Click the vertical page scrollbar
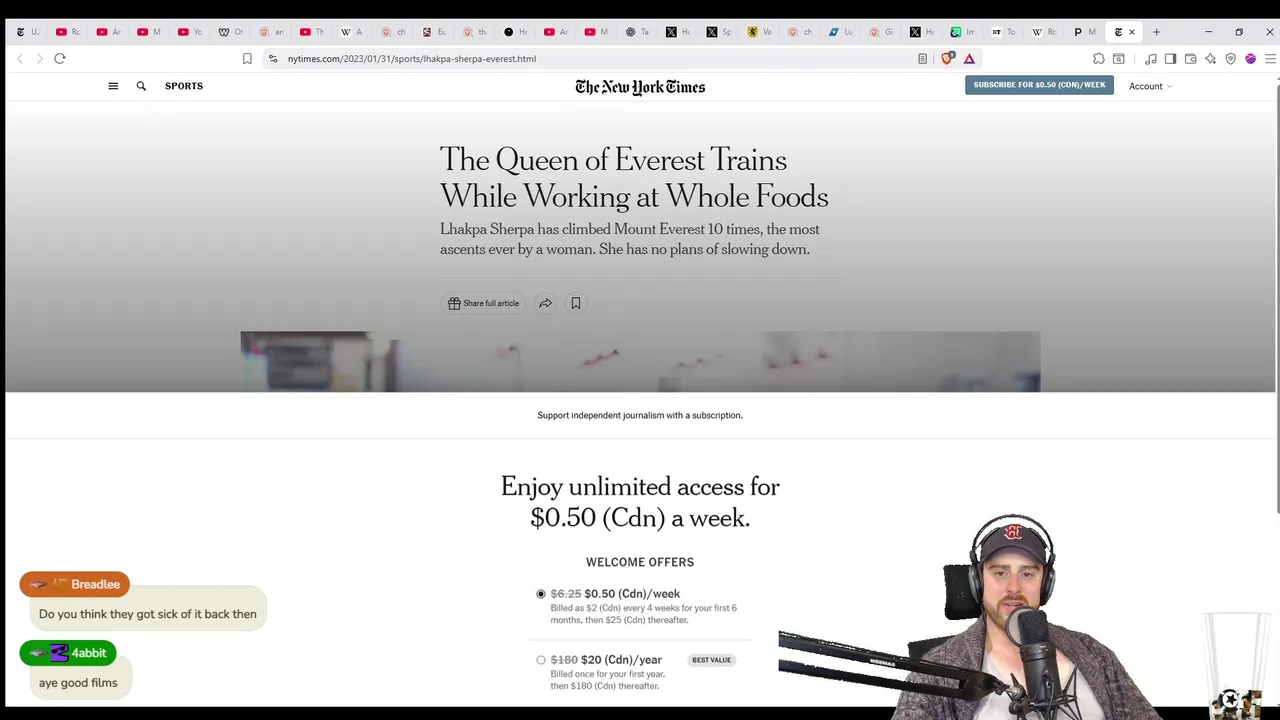This screenshot has height=720, width=1280. point(1277,300)
